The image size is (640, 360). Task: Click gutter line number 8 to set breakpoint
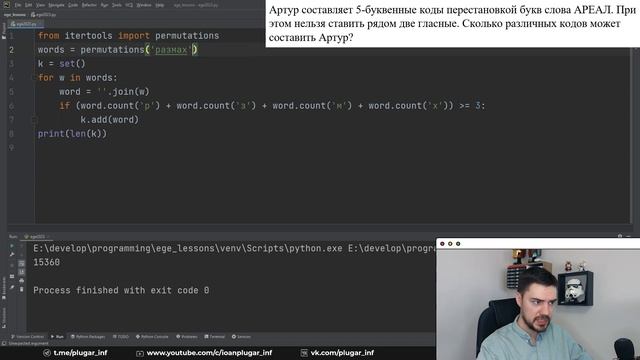(11, 133)
